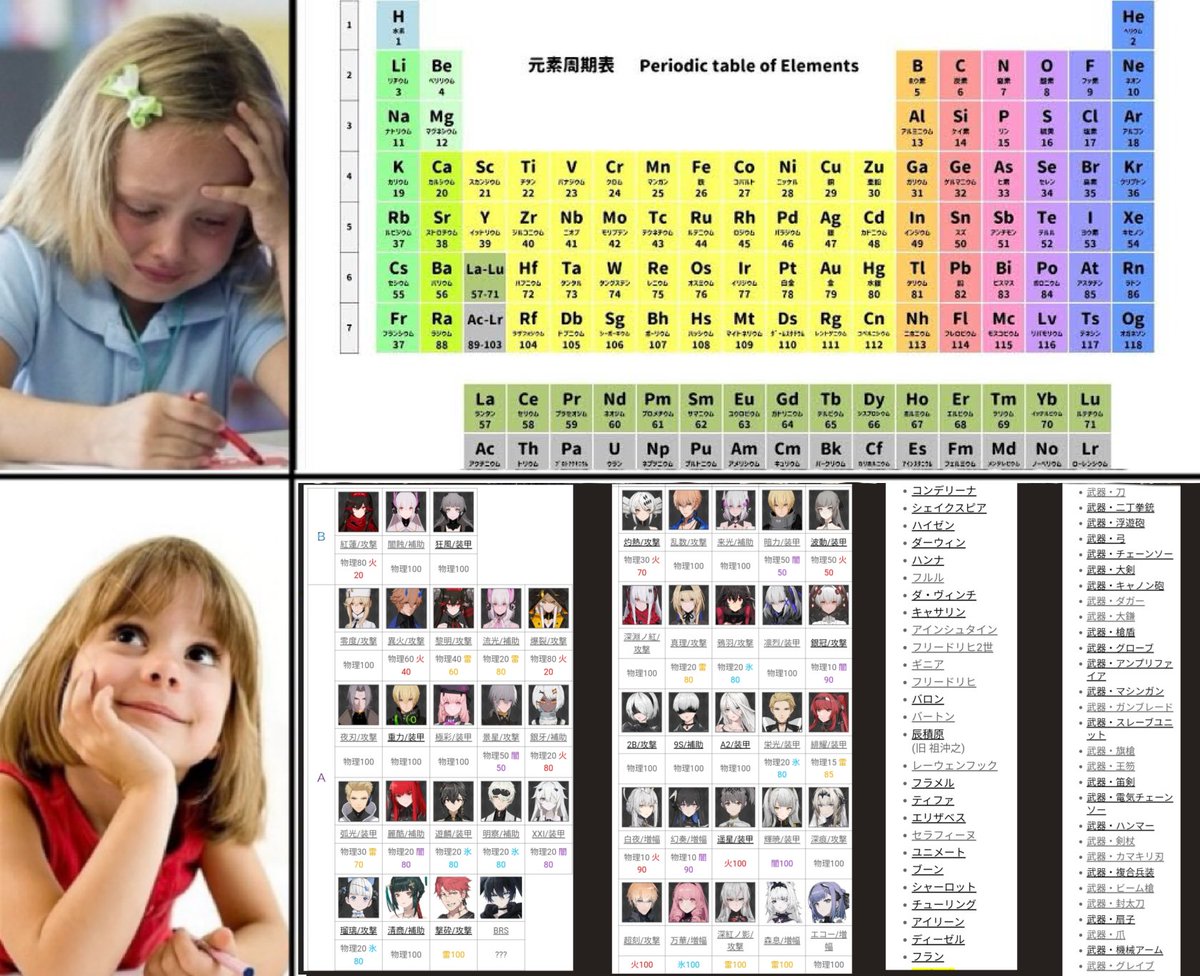1200x976 pixels.
Task: Click the 清商/補助 name link
Action: tap(405, 931)
